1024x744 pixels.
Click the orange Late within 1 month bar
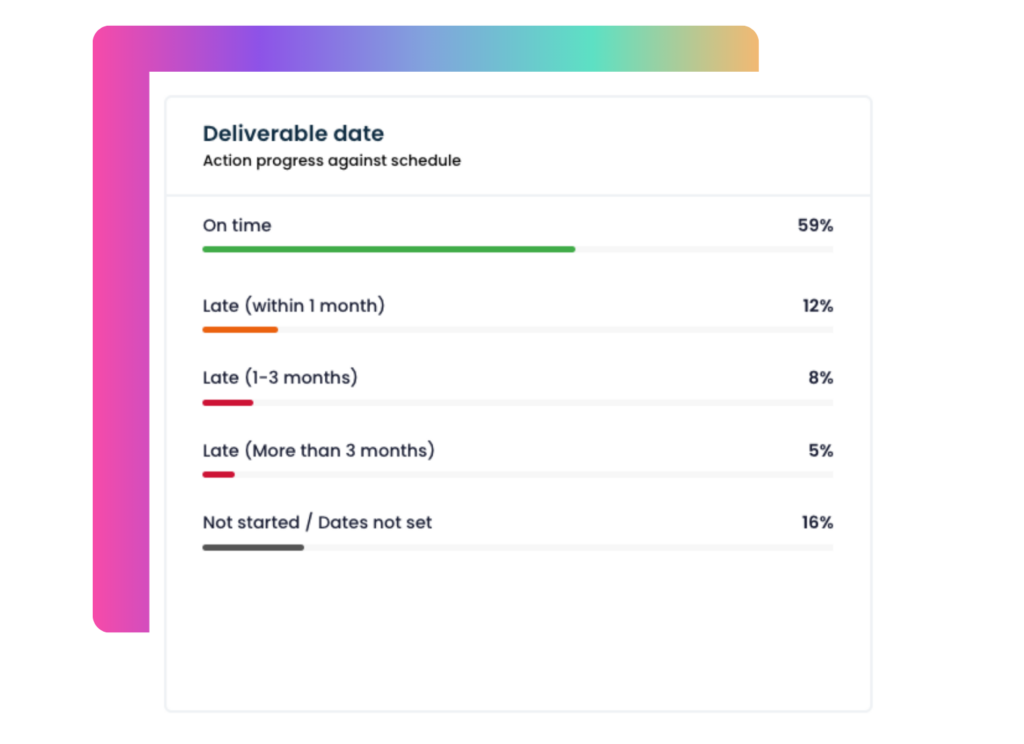coord(240,329)
